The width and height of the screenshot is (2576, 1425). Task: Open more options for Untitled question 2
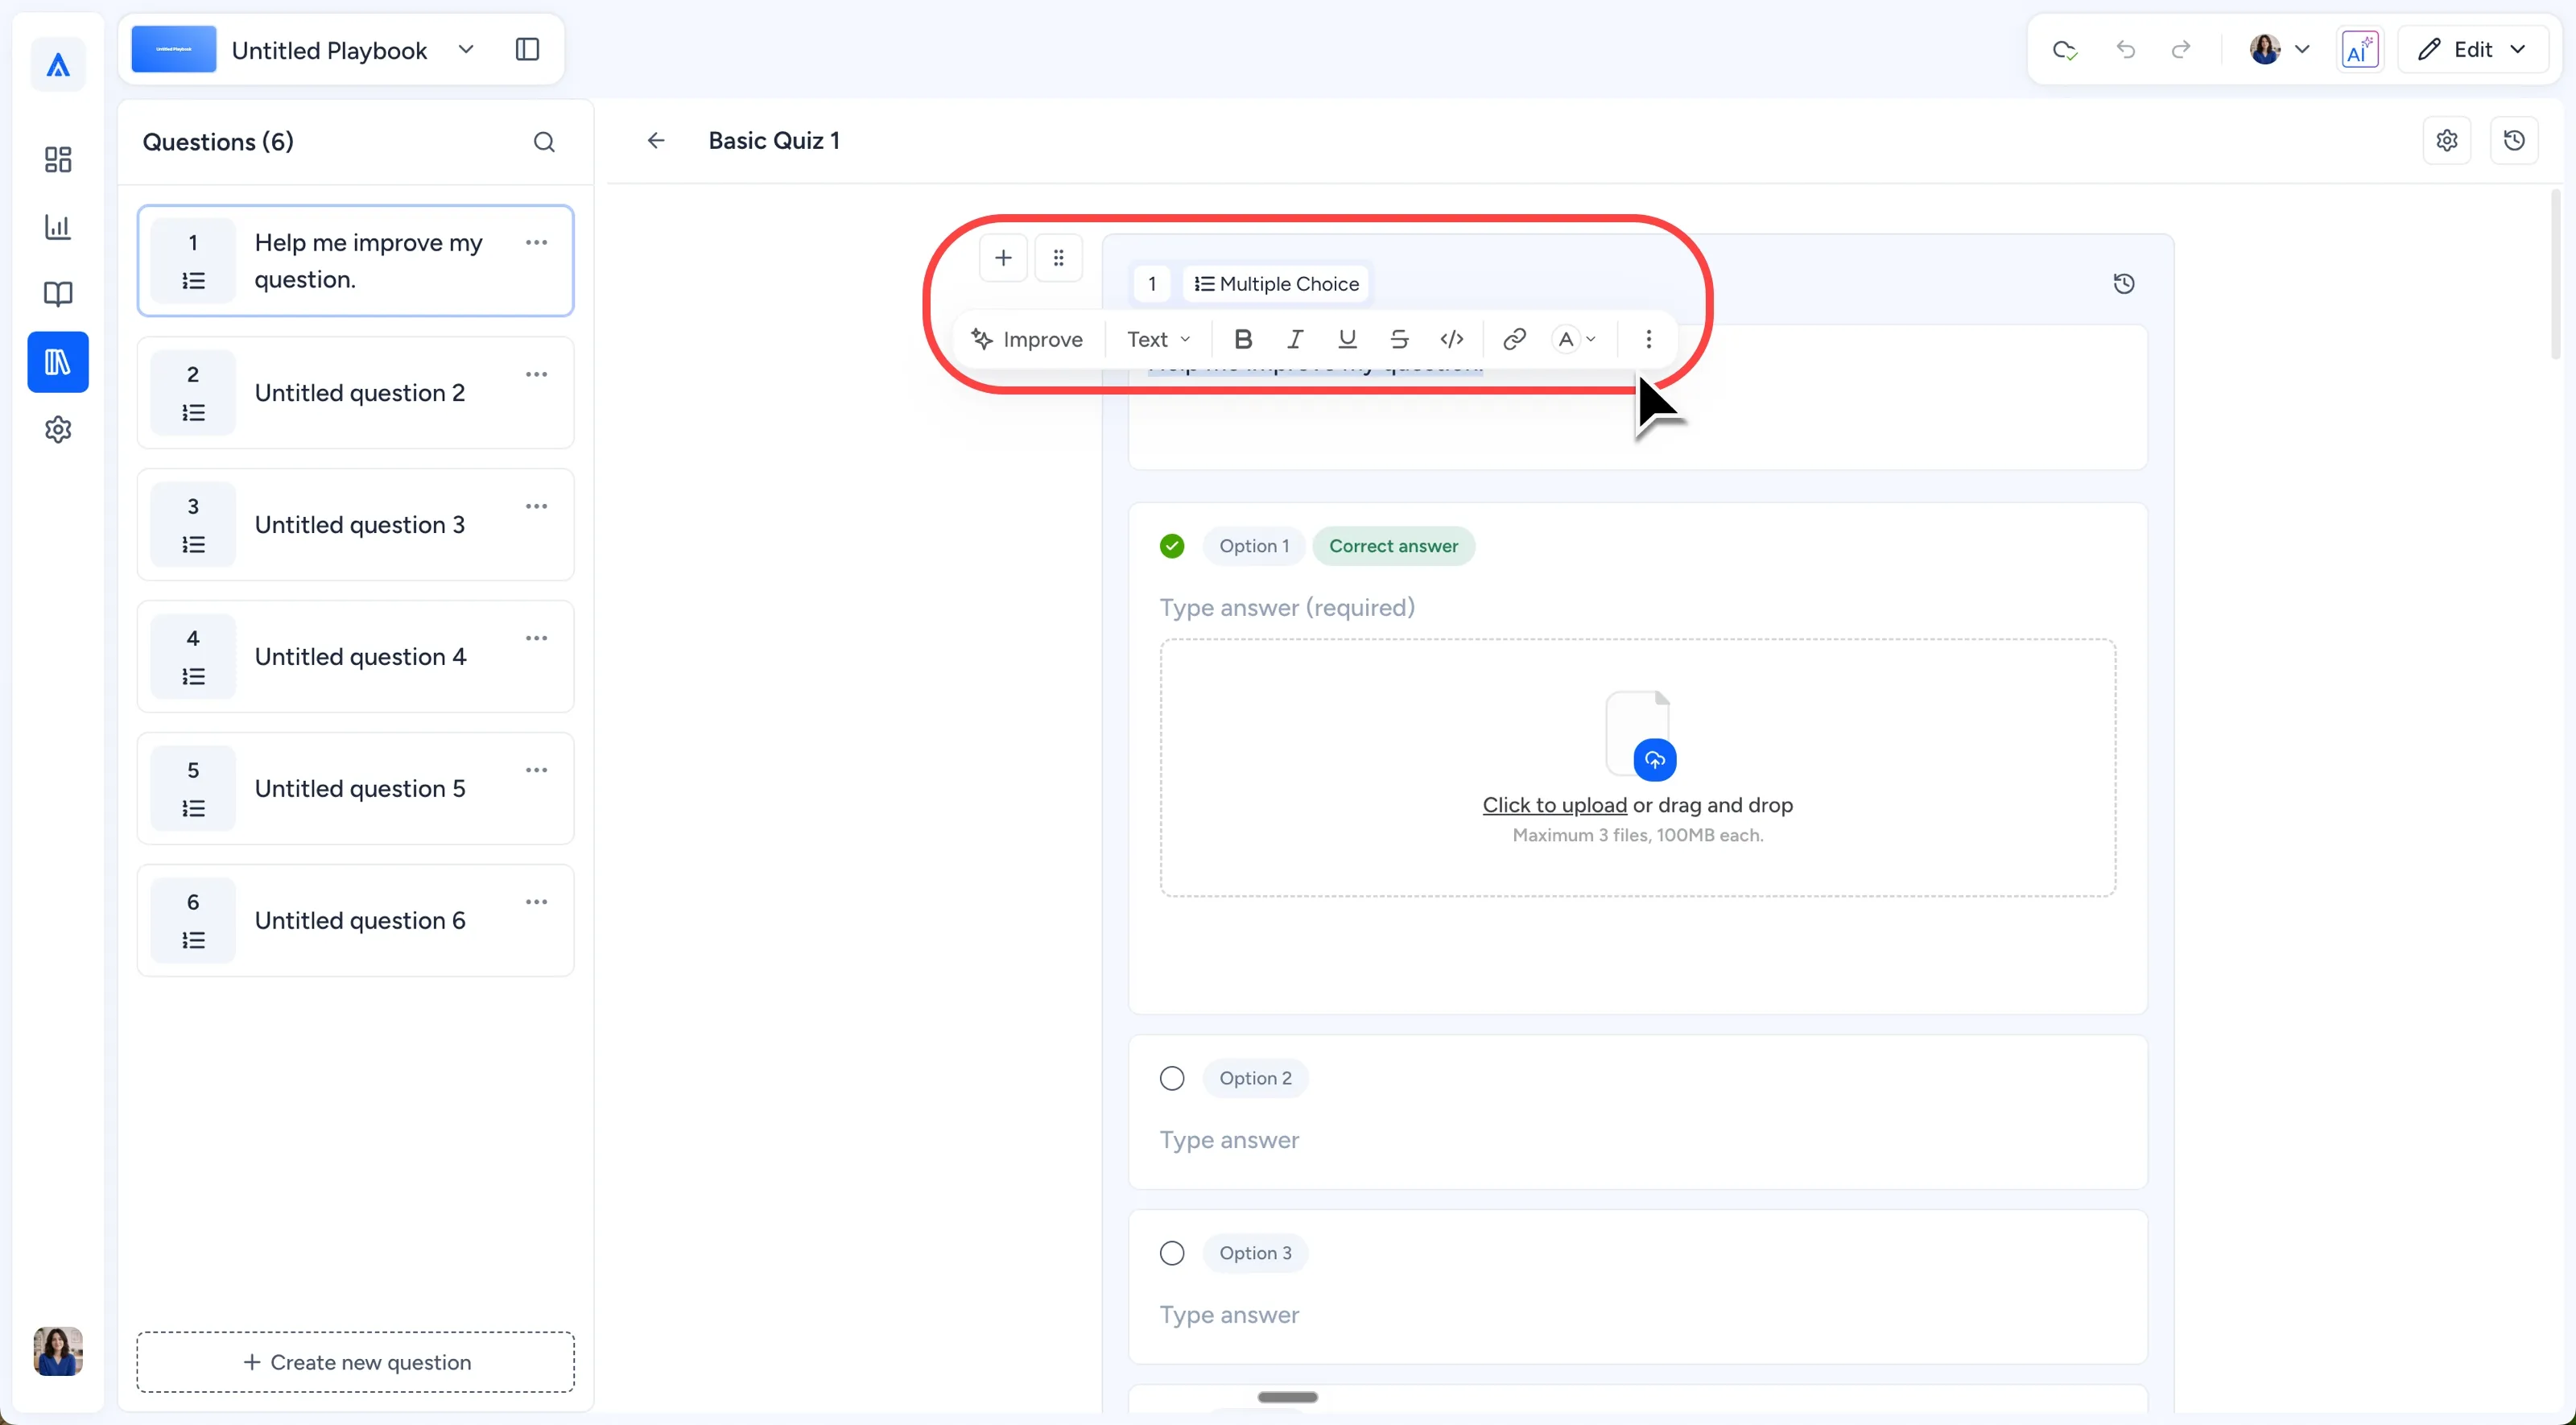point(537,375)
